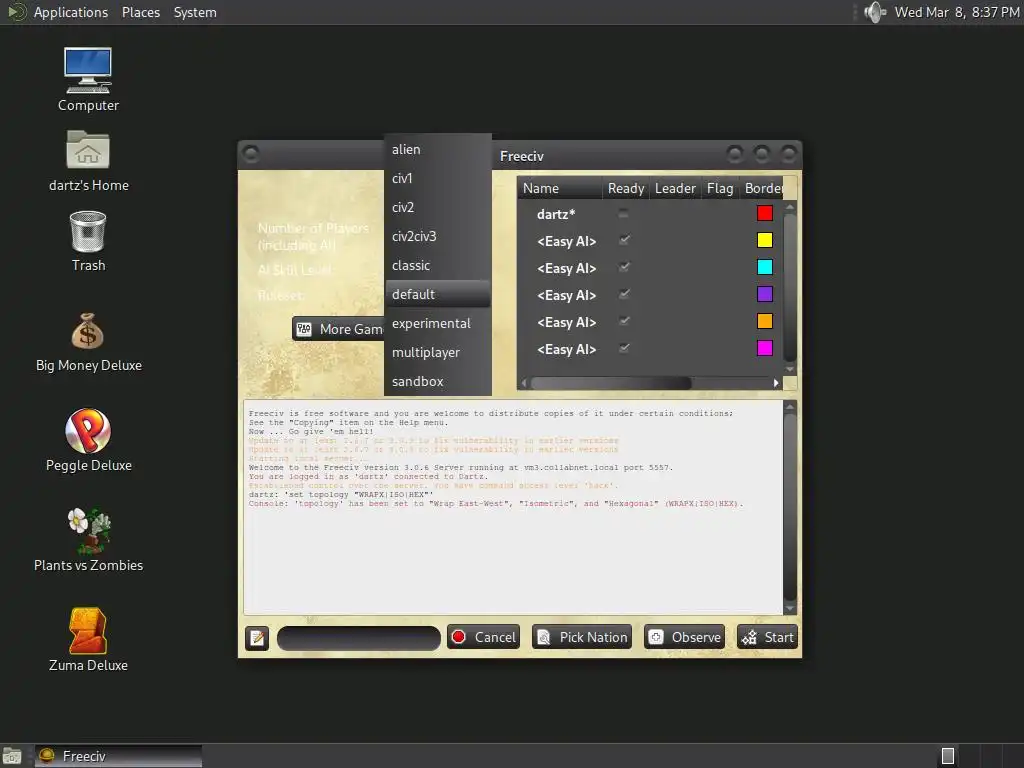
Task: Click the Cancel button
Action: tap(483, 637)
